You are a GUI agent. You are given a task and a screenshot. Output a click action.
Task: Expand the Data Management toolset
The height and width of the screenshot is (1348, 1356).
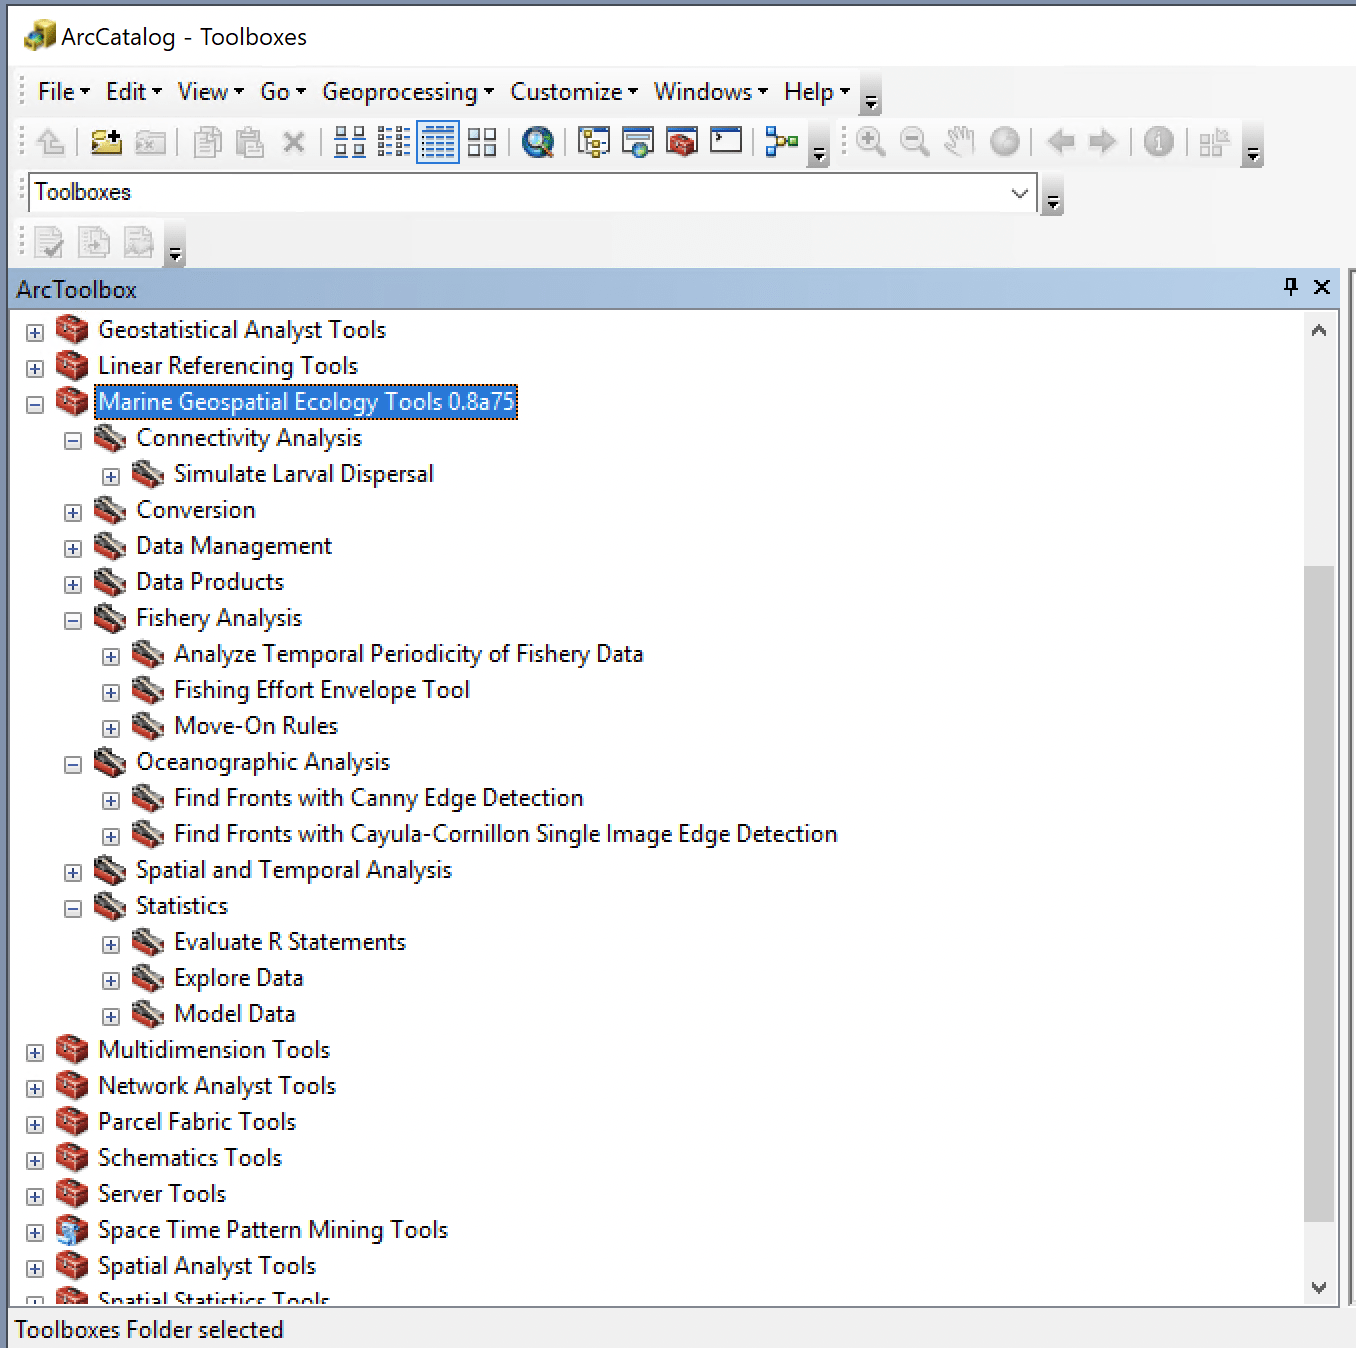pyautogui.click(x=73, y=548)
